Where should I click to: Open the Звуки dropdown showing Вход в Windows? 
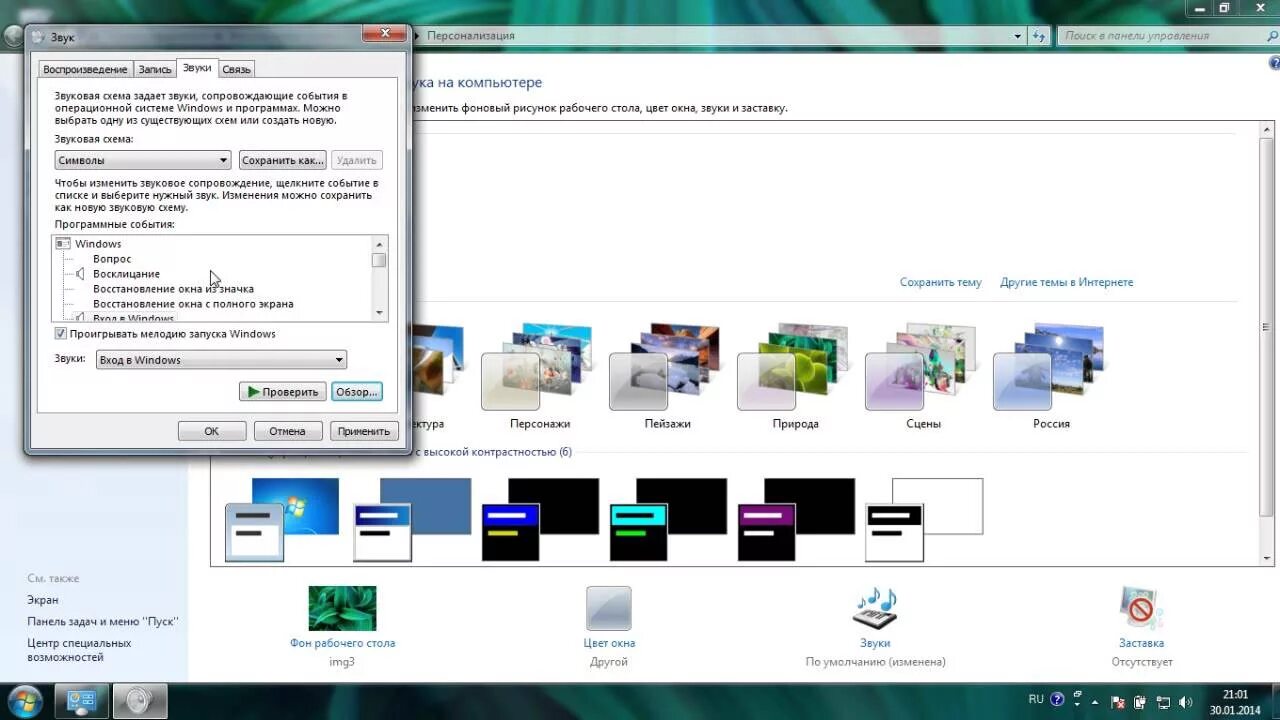221,360
